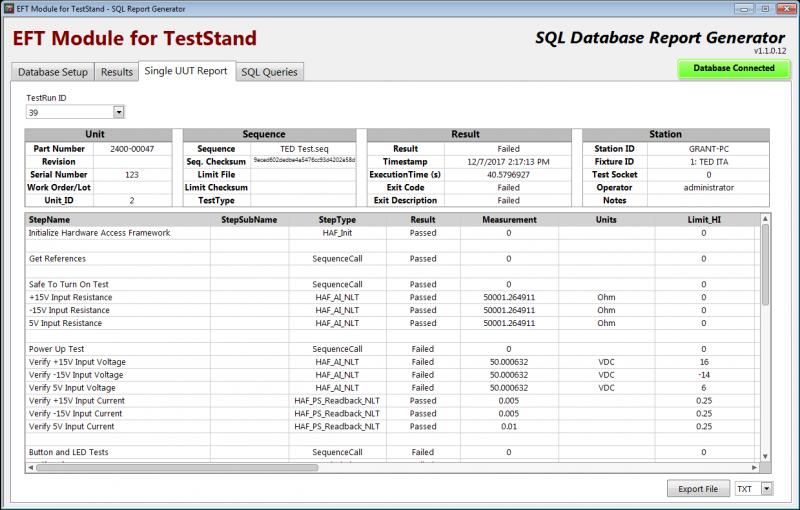Click the Limit_HI column header
The width and height of the screenshot is (800, 510).
(704, 220)
